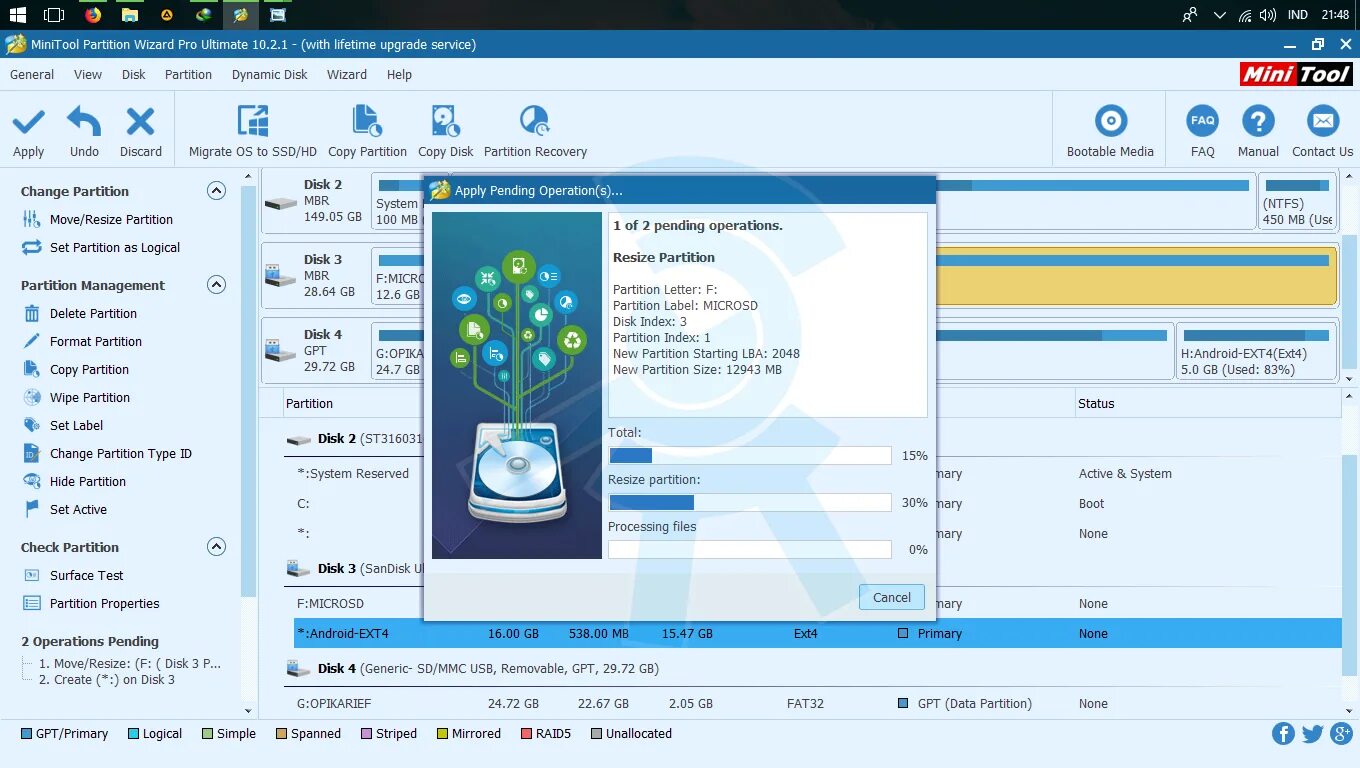Select pending operation 1. Move/Resize
Screen dimensions: 1360x768
pyautogui.click(x=130, y=663)
